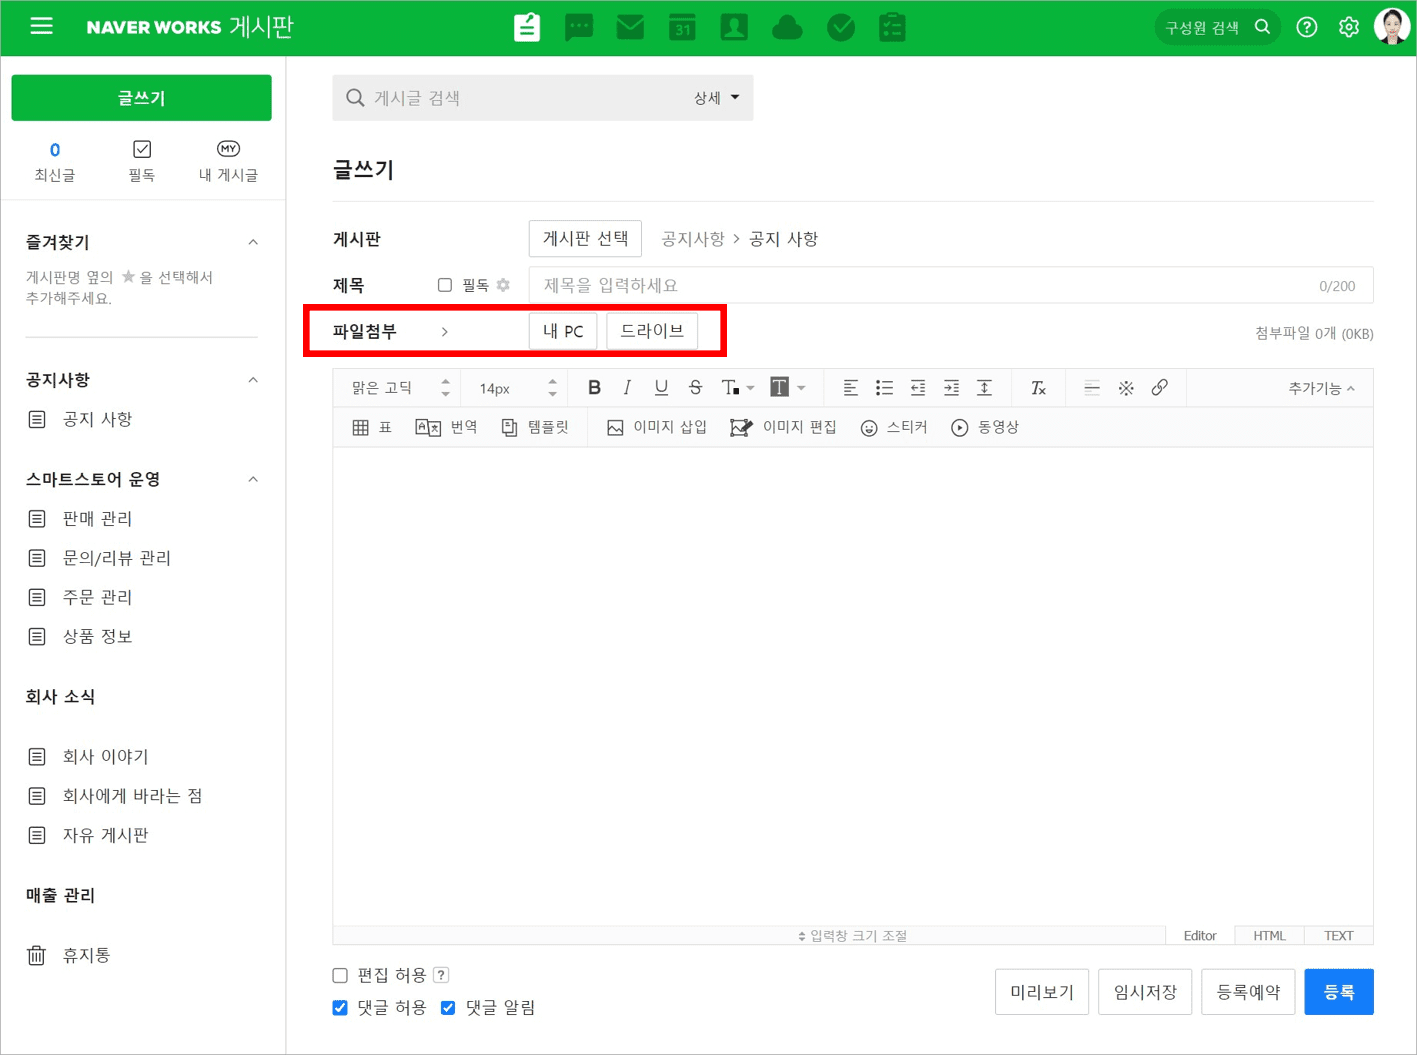Viewport: 1417px width, 1055px height.
Task: Open the 템플릿 template picker
Action: coord(536,426)
